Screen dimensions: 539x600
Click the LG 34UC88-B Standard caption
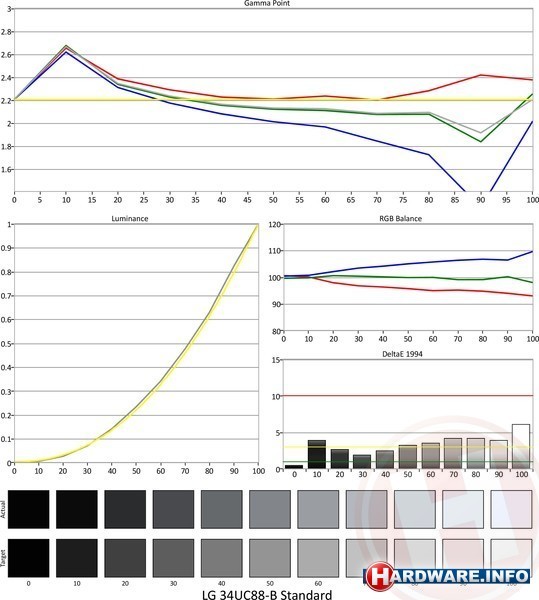point(267,594)
